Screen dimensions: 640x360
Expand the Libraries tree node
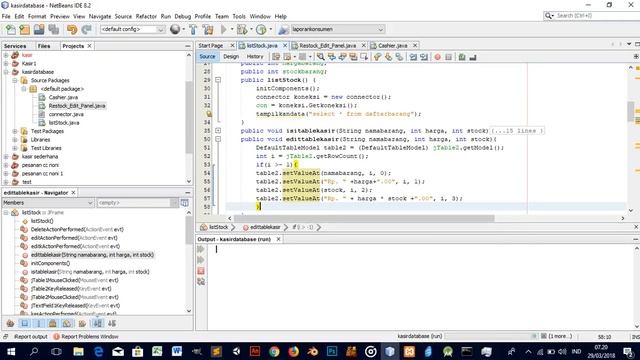[x=15, y=140]
